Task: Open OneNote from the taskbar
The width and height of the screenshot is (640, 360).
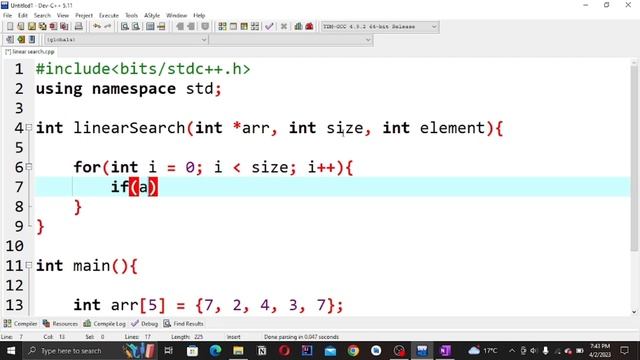Action: pyautogui.click(x=445, y=351)
